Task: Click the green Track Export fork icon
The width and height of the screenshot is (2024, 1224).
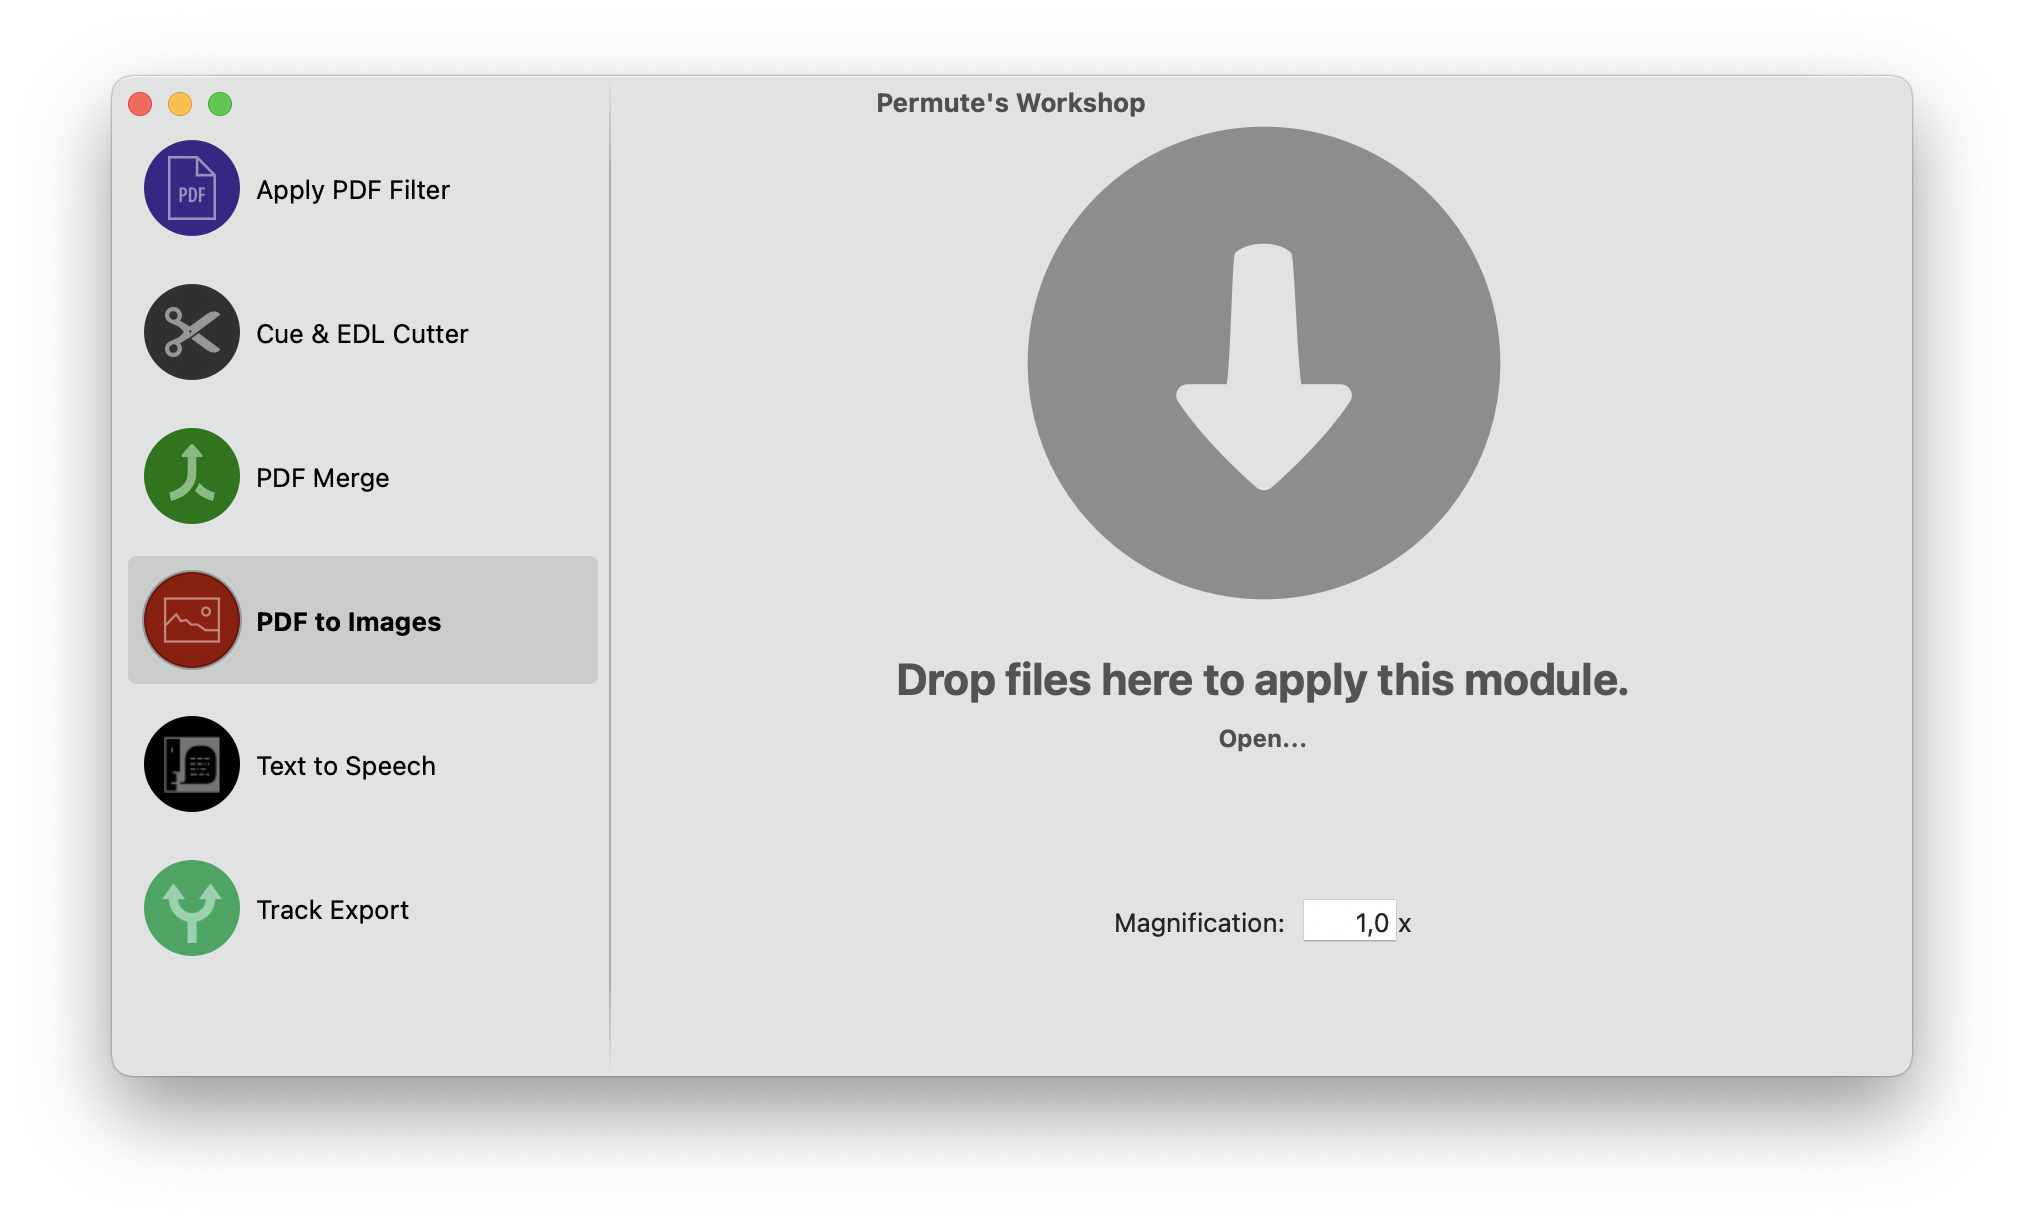Action: [191, 908]
